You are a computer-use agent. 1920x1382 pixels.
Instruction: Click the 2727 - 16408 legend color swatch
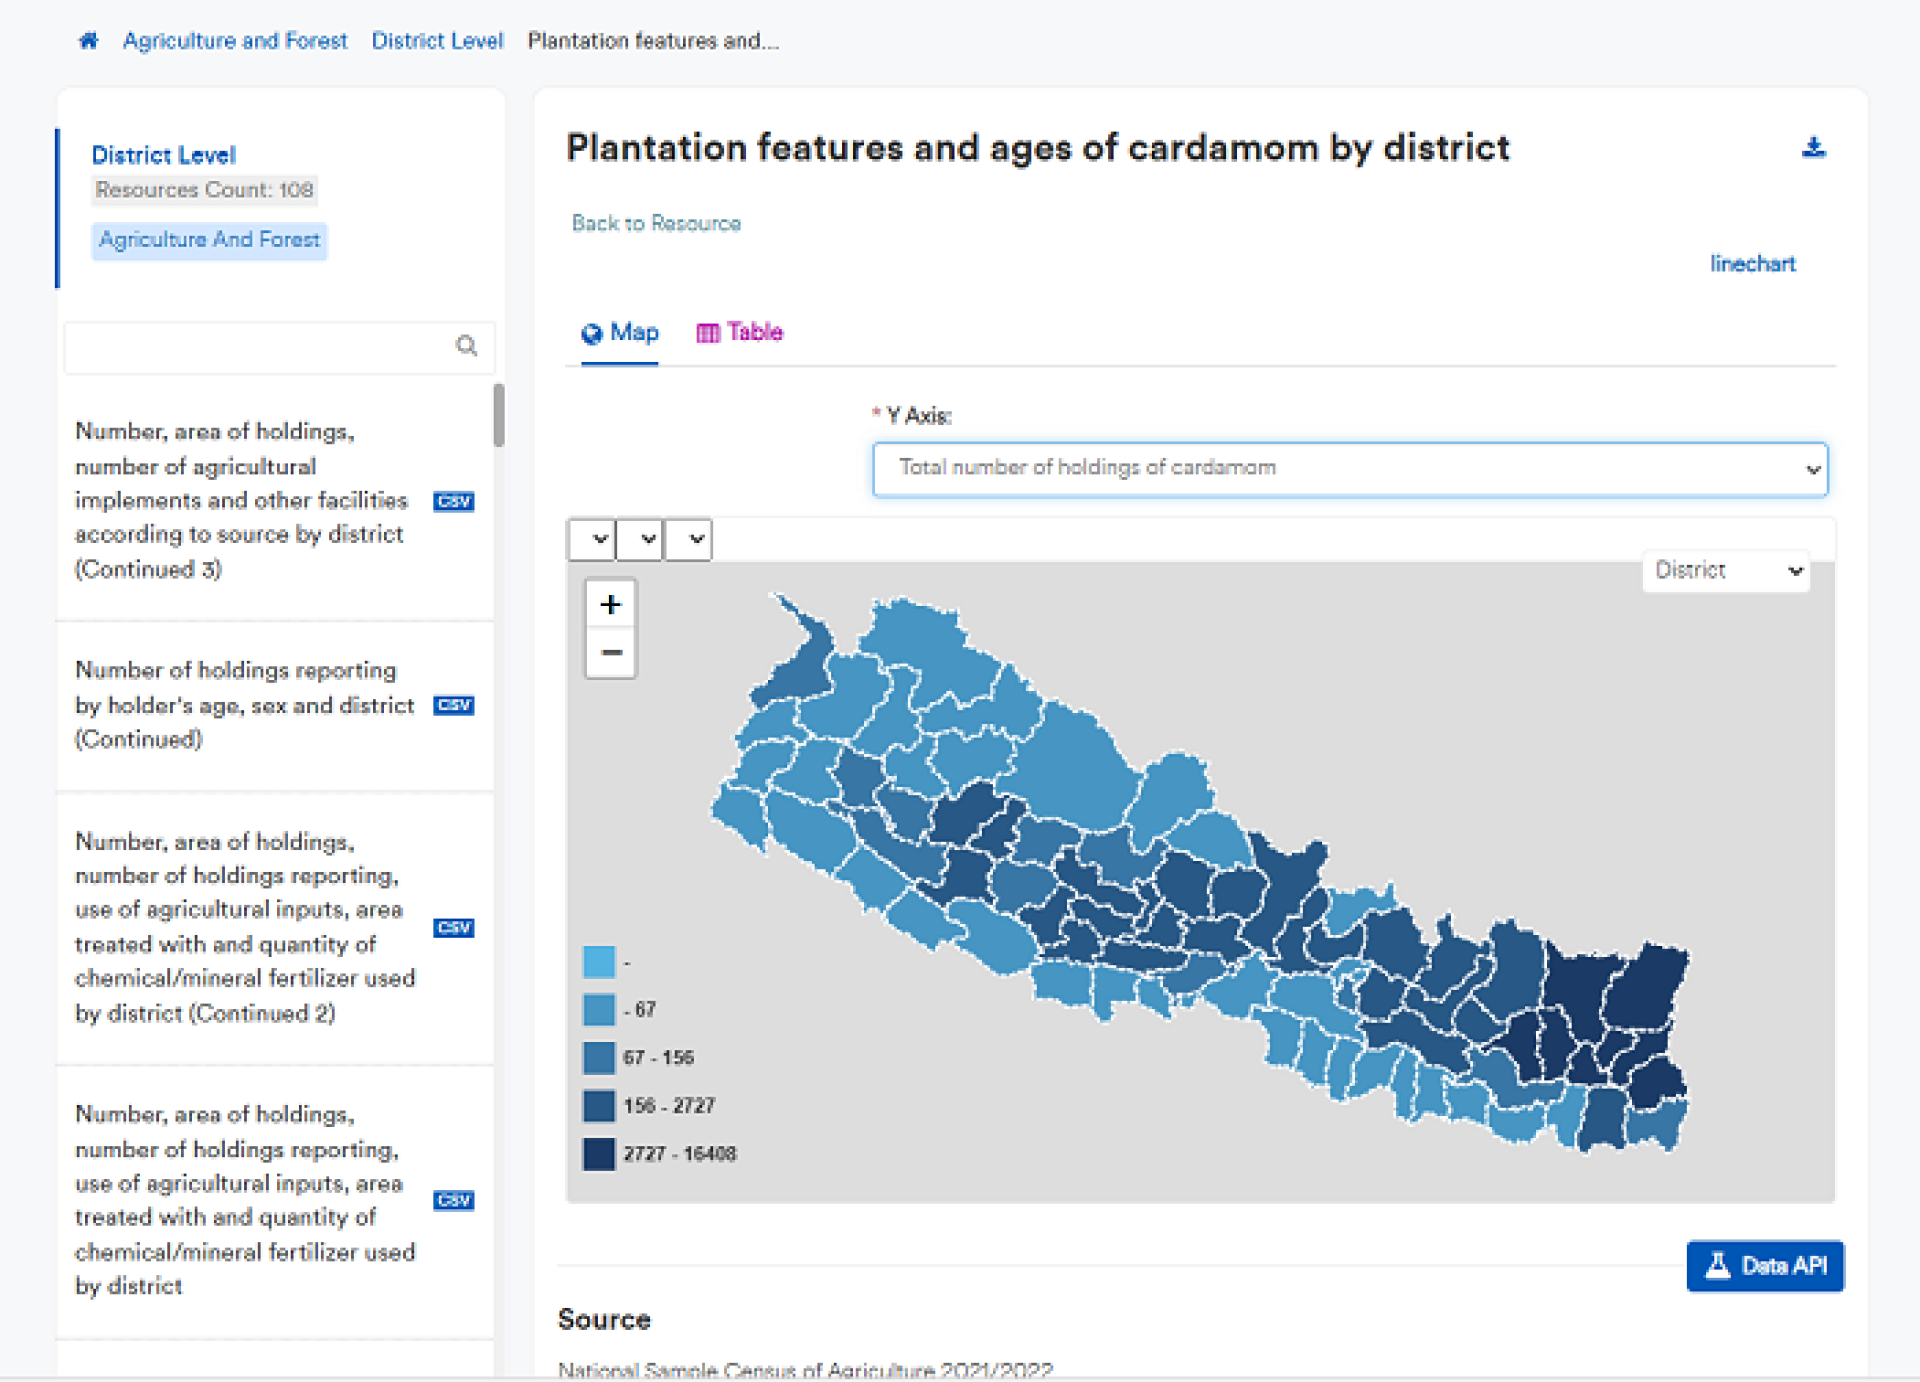[599, 1154]
